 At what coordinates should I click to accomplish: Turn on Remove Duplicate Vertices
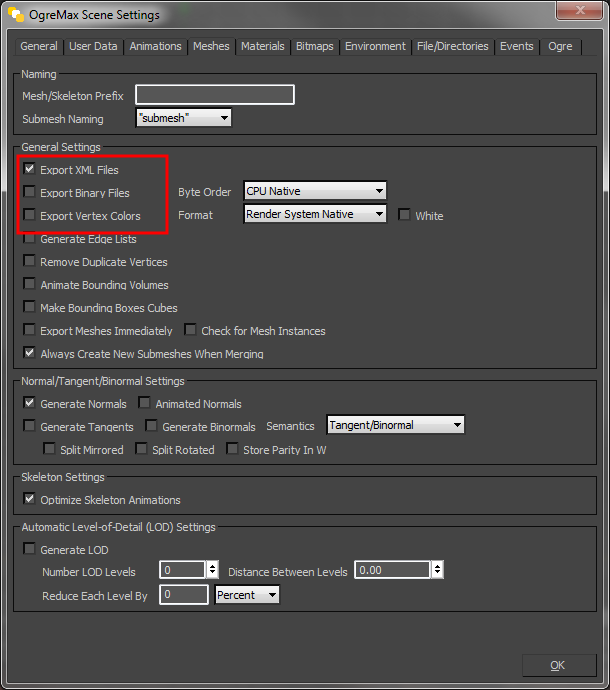[x=30, y=262]
